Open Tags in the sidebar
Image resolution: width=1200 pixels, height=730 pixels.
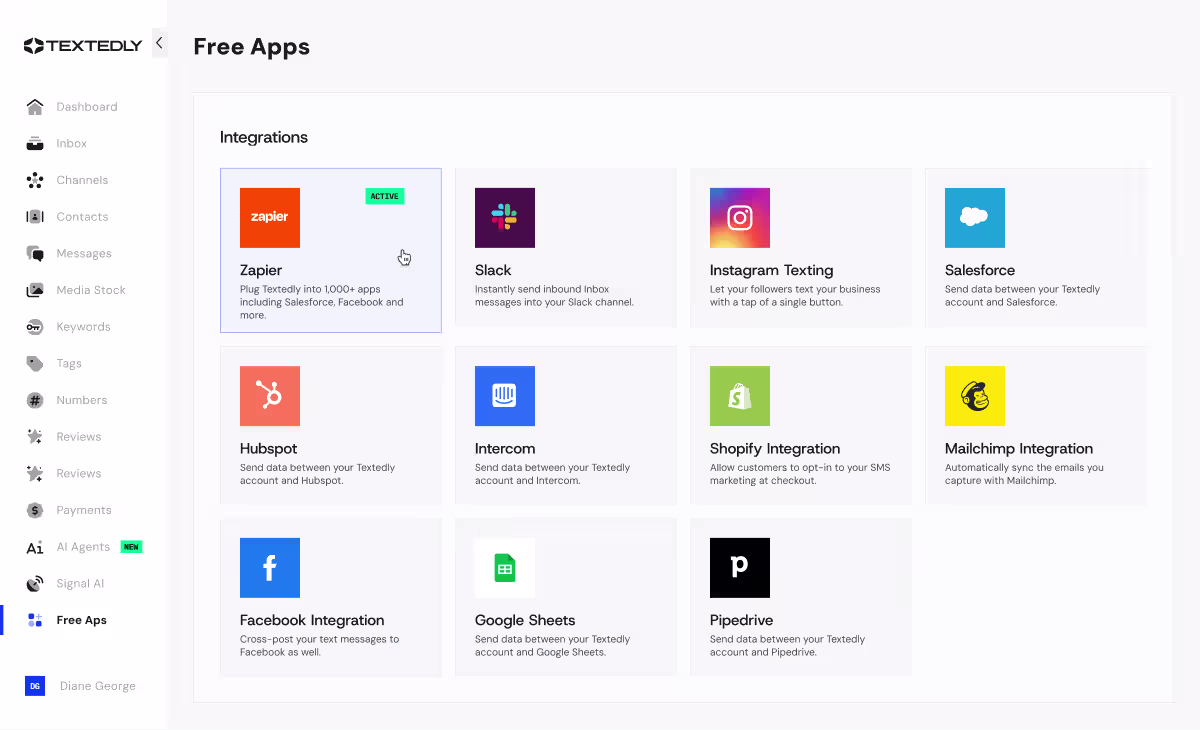pos(69,363)
